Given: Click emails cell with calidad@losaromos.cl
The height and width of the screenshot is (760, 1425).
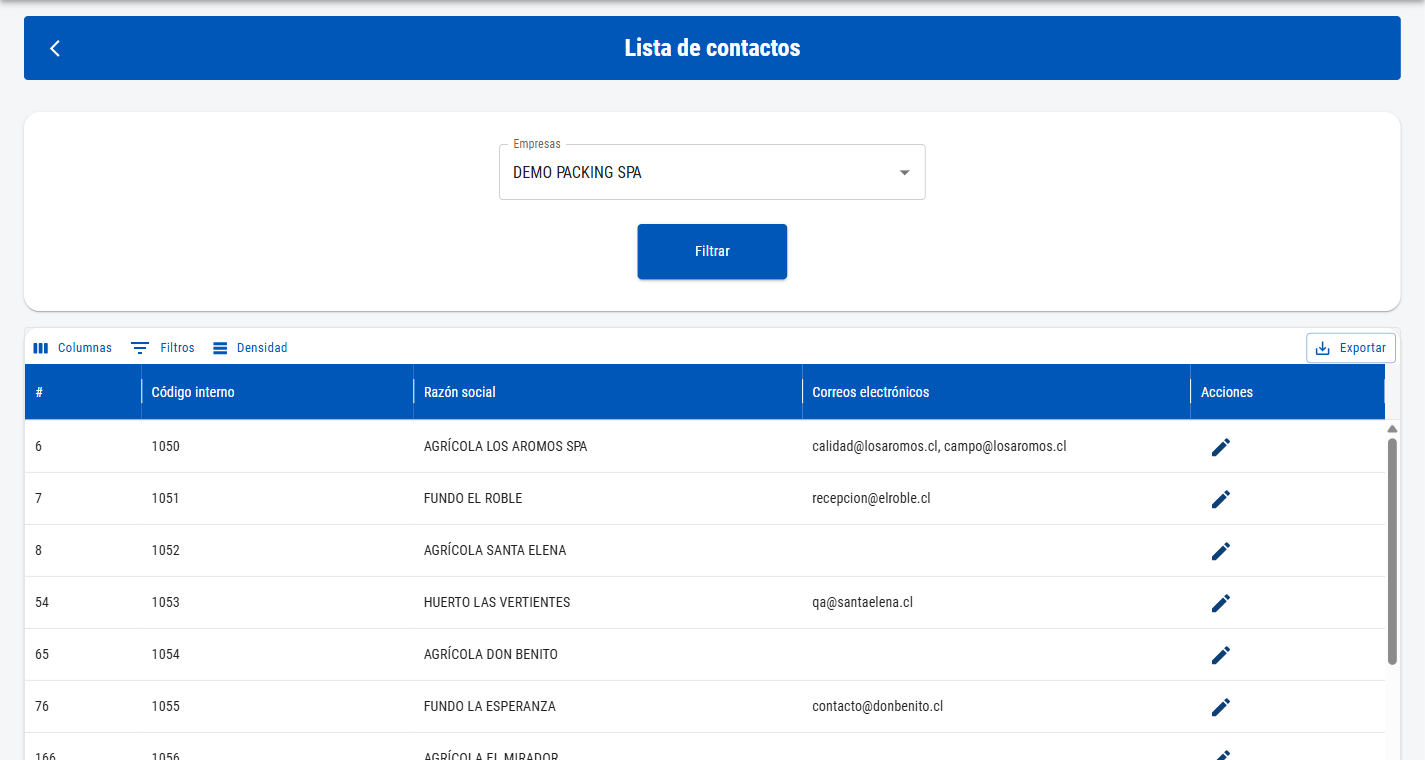Looking at the screenshot, I should click(996, 447).
